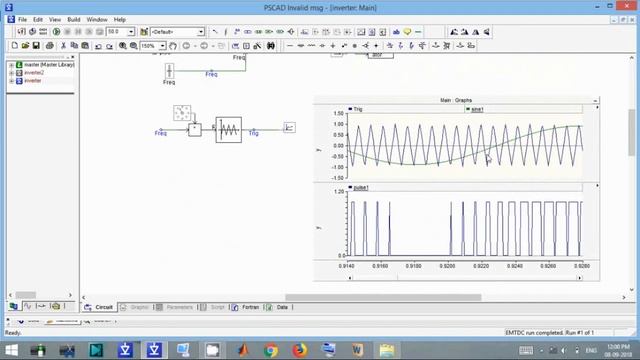Switch to the Data tab
Image resolution: width=640 pixels, height=360 pixels.
(278, 307)
